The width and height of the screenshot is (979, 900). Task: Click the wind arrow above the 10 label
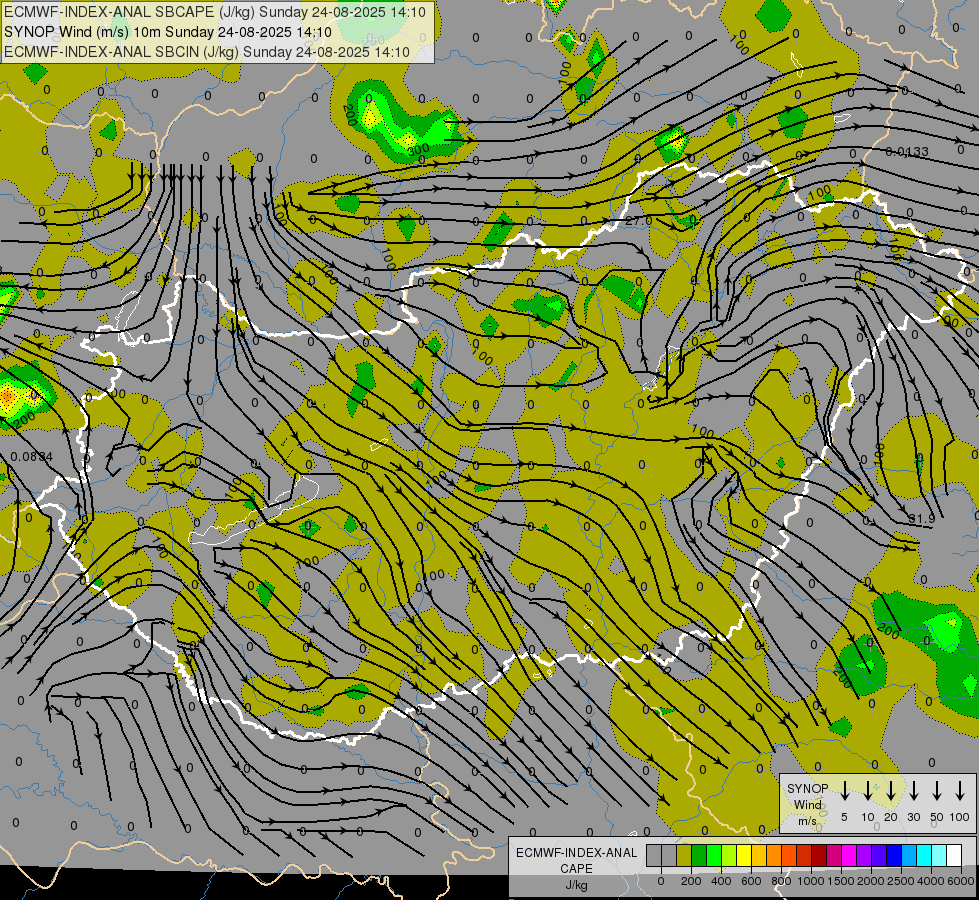(x=867, y=791)
